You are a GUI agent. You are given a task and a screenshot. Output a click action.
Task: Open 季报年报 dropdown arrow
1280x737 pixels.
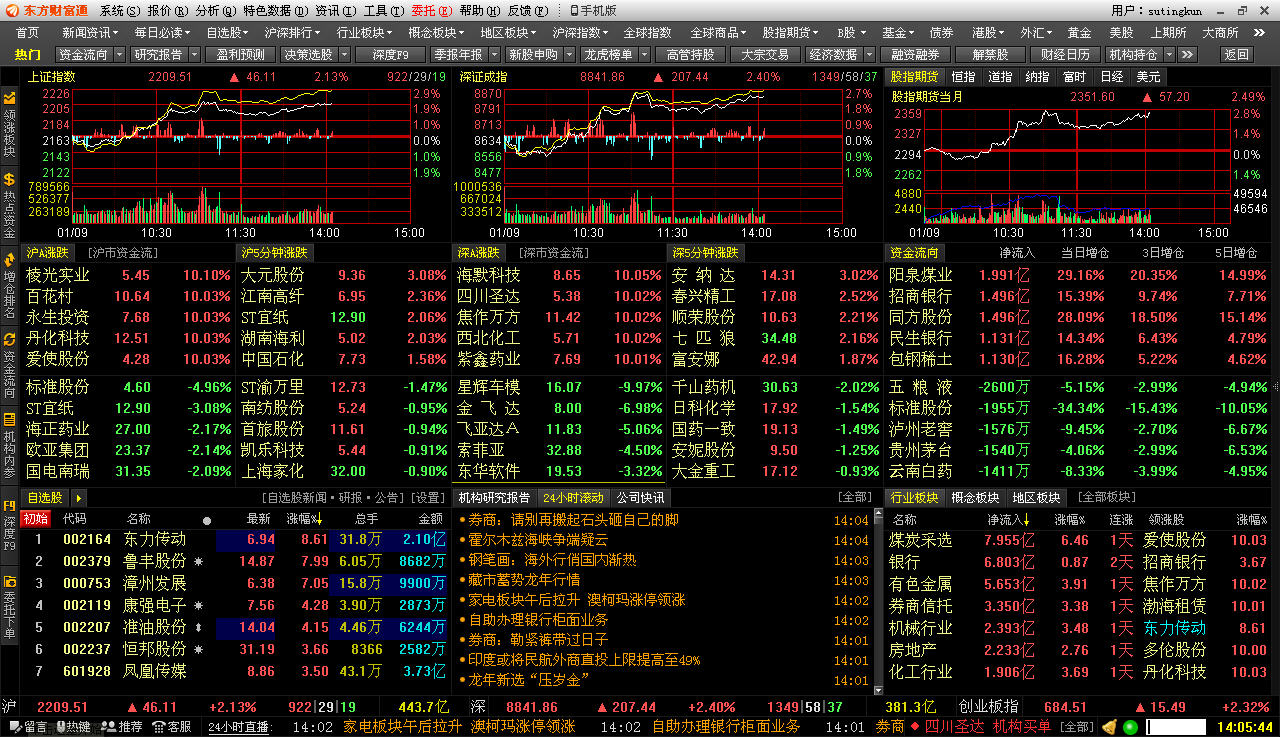[493, 54]
